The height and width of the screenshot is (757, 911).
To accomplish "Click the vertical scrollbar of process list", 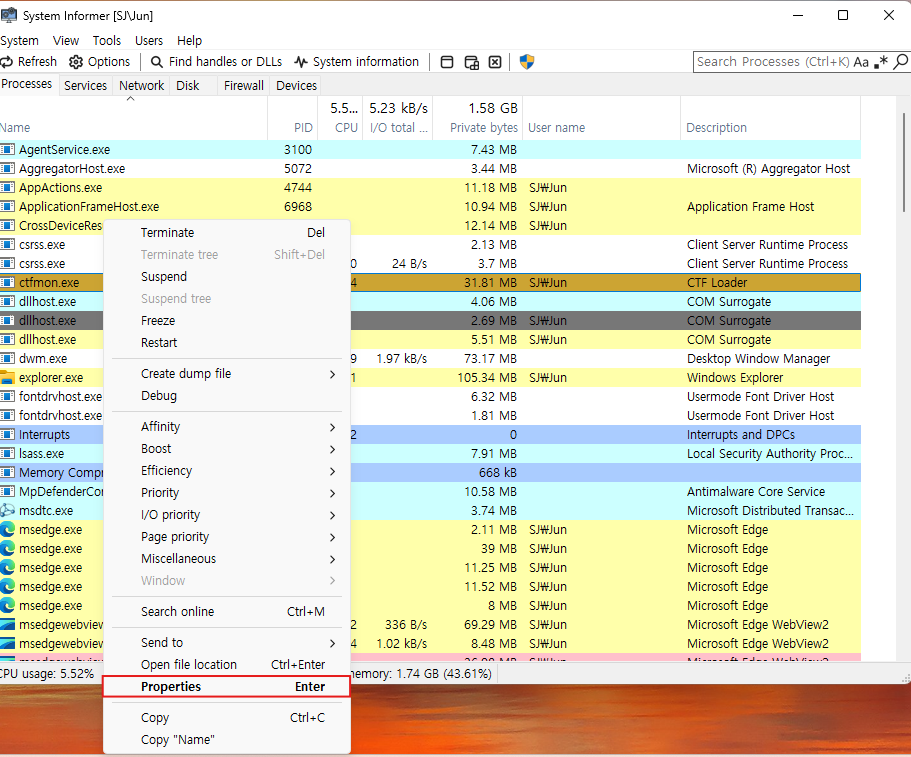I will 903,163.
